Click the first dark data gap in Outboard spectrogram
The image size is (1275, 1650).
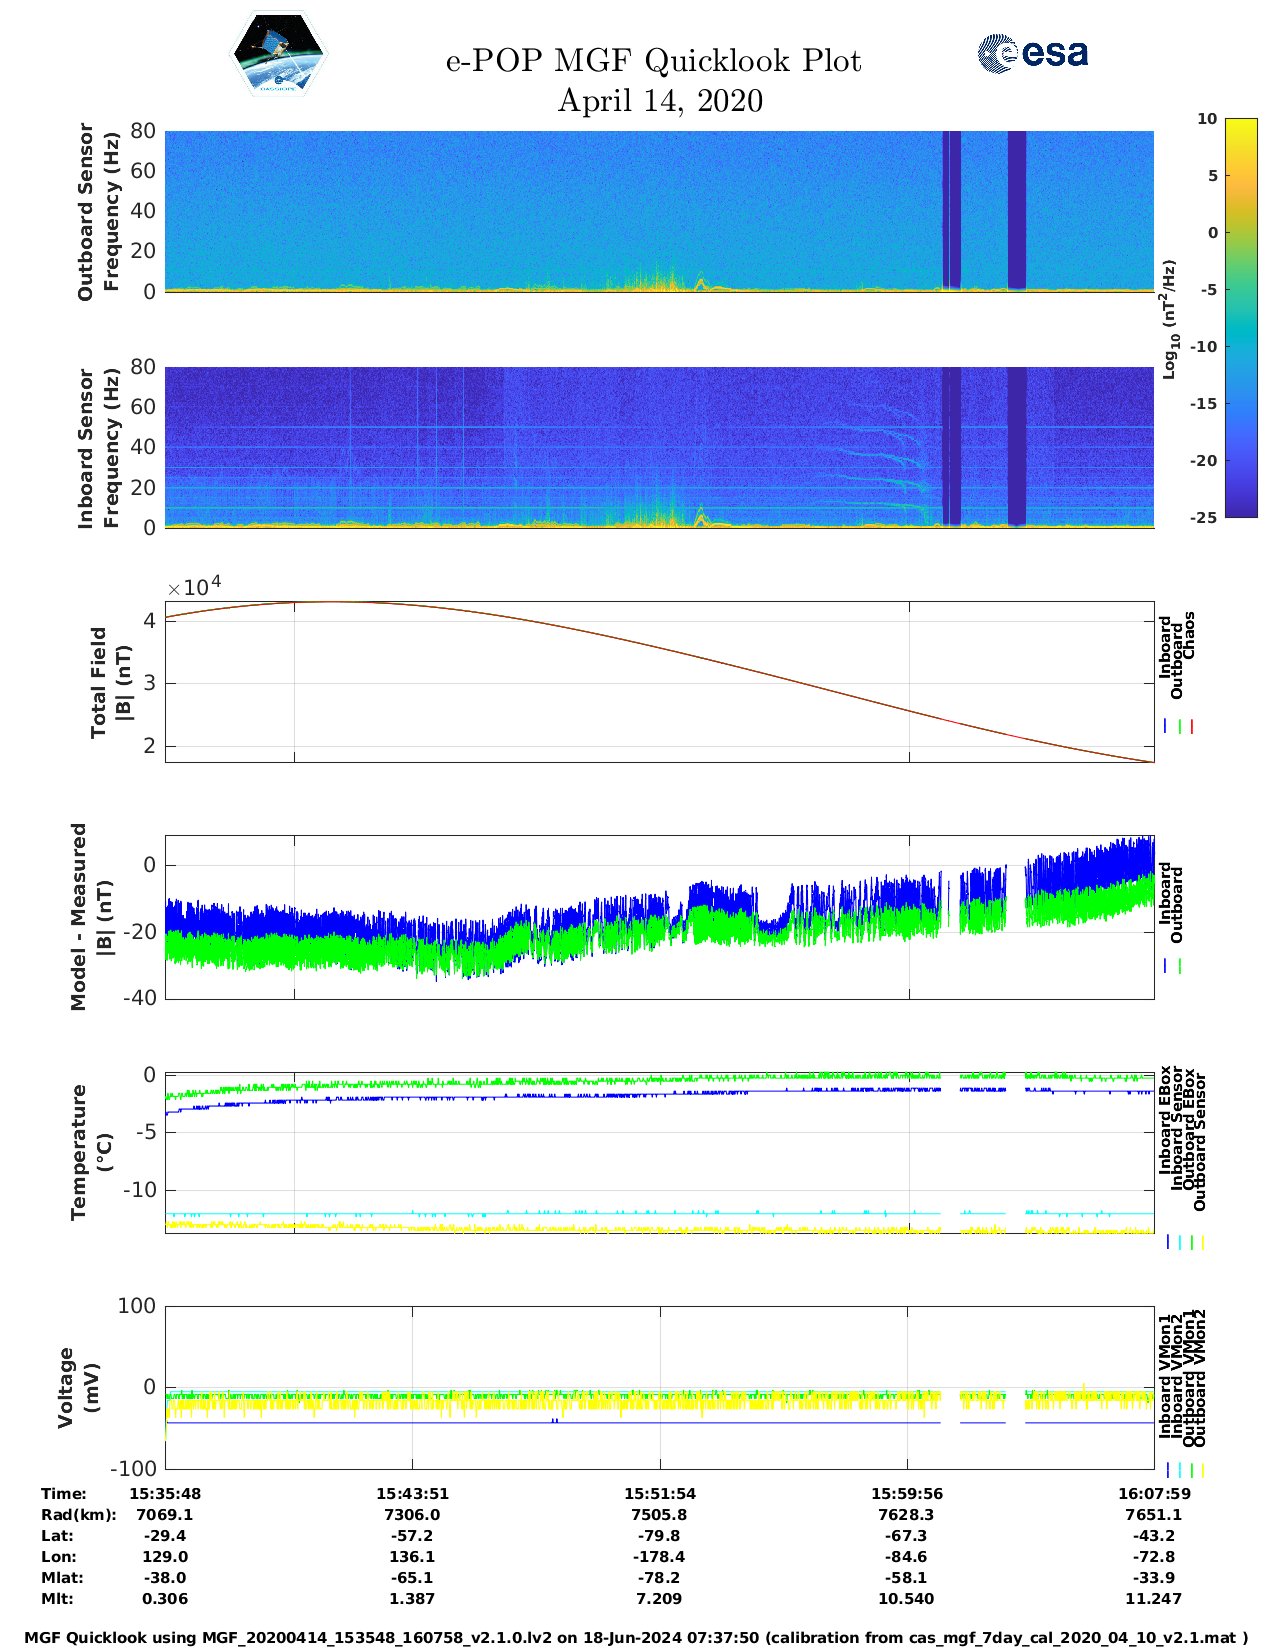click(951, 210)
